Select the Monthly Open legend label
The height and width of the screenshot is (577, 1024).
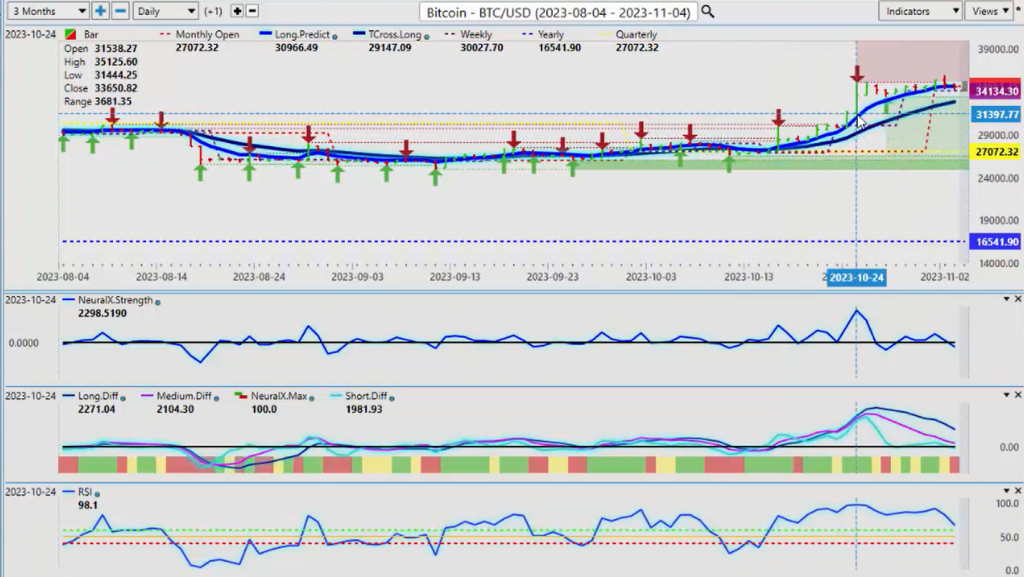pyautogui.click(x=207, y=35)
